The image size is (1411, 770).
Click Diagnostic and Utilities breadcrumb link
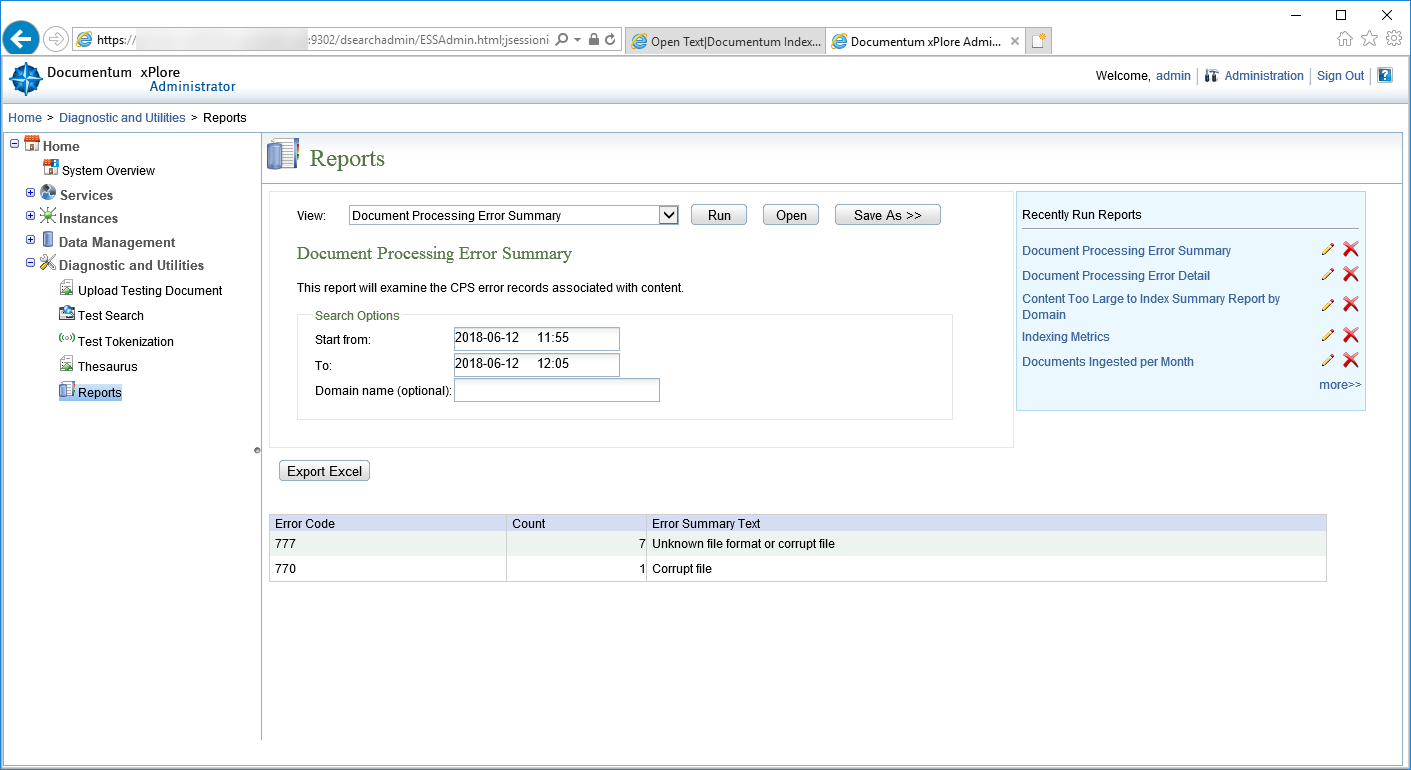click(x=122, y=118)
